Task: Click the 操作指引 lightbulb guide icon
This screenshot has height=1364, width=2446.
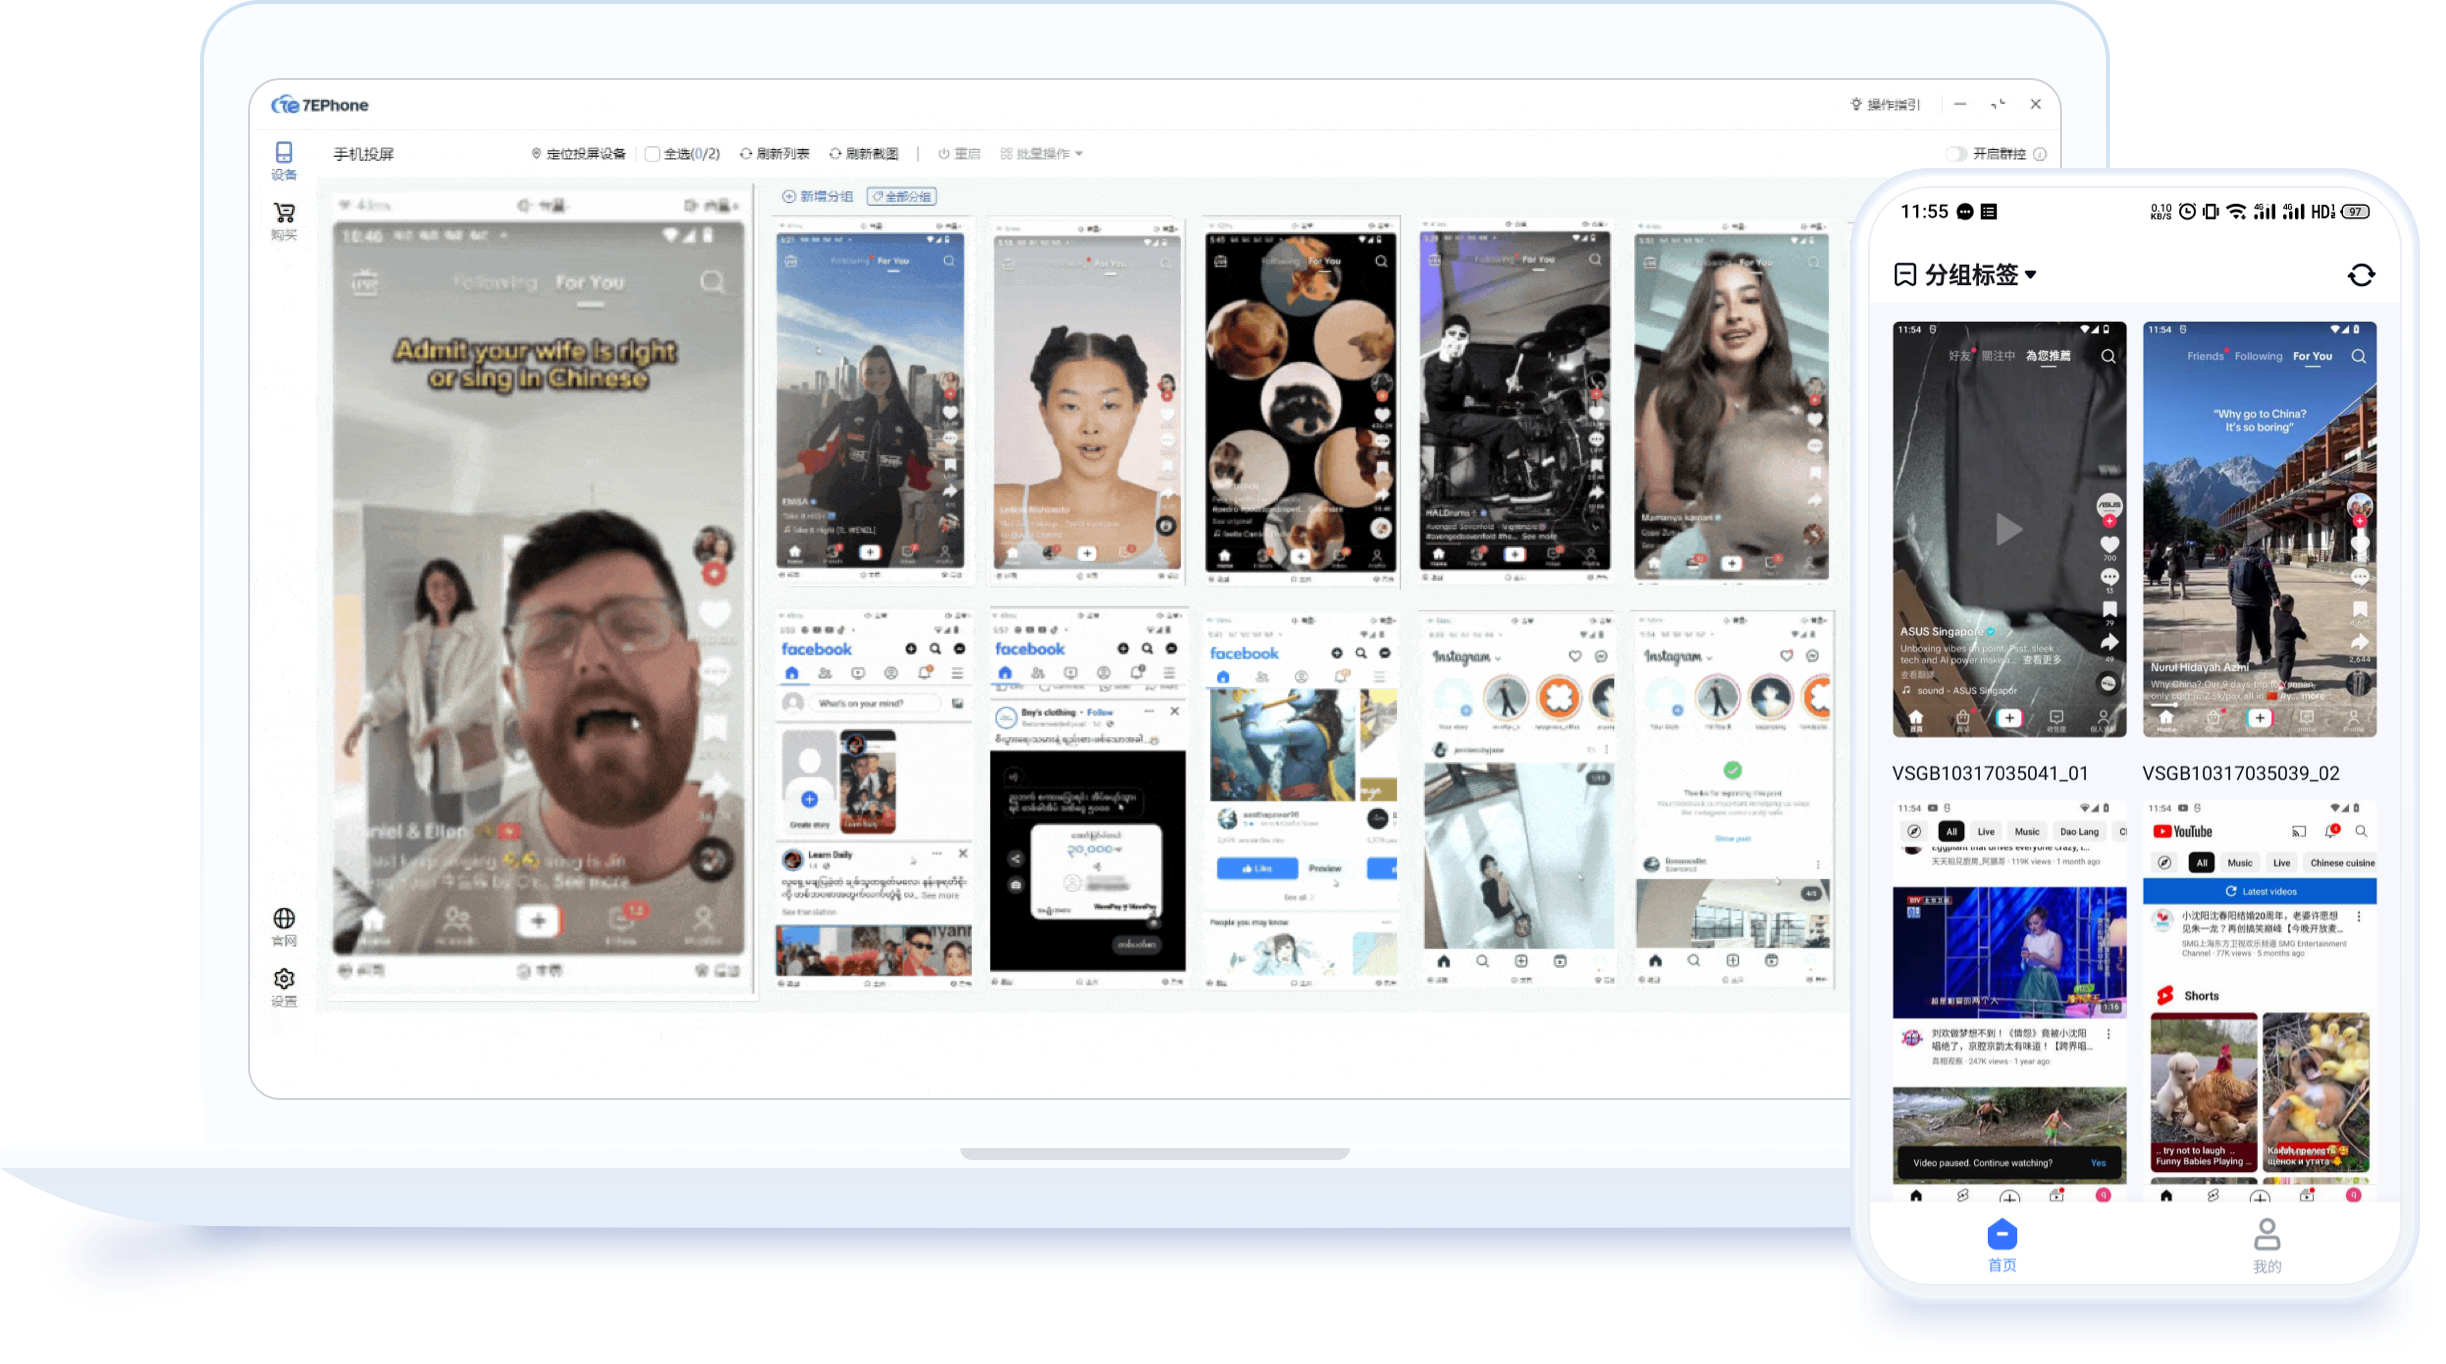Action: coord(1856,105)
